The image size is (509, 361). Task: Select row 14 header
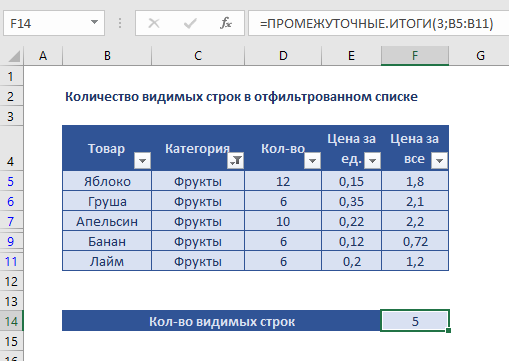click(x=11, y=321)
